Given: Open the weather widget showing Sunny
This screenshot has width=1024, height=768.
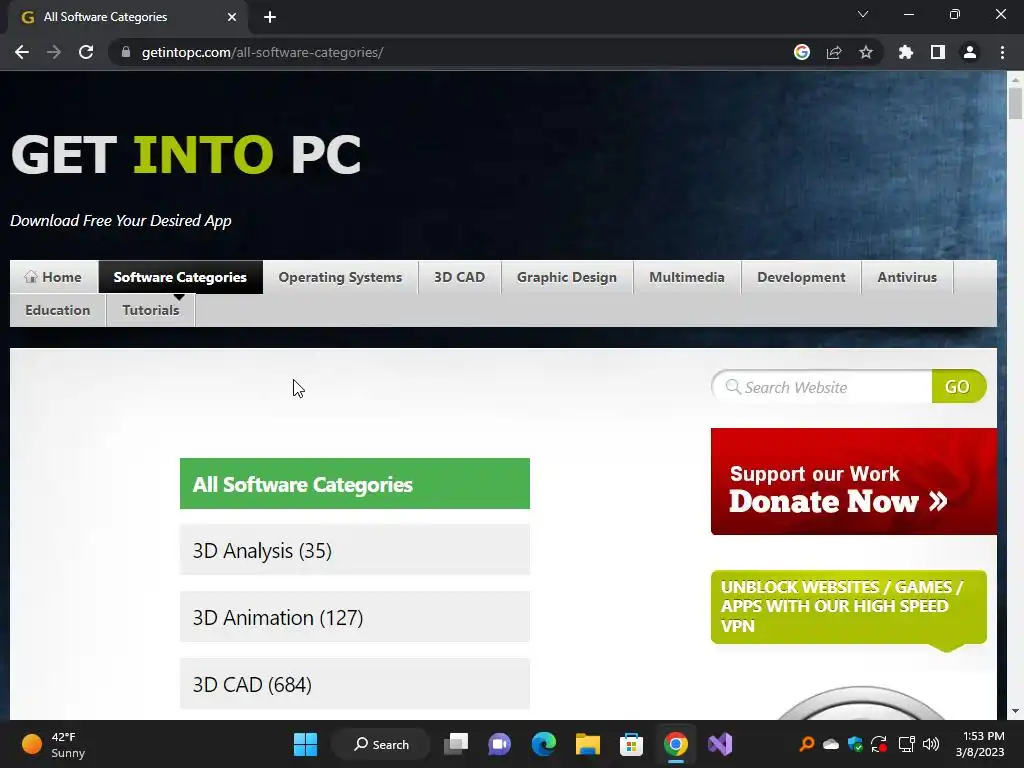Looking at the screenshot, I should (x=54, y=744).
